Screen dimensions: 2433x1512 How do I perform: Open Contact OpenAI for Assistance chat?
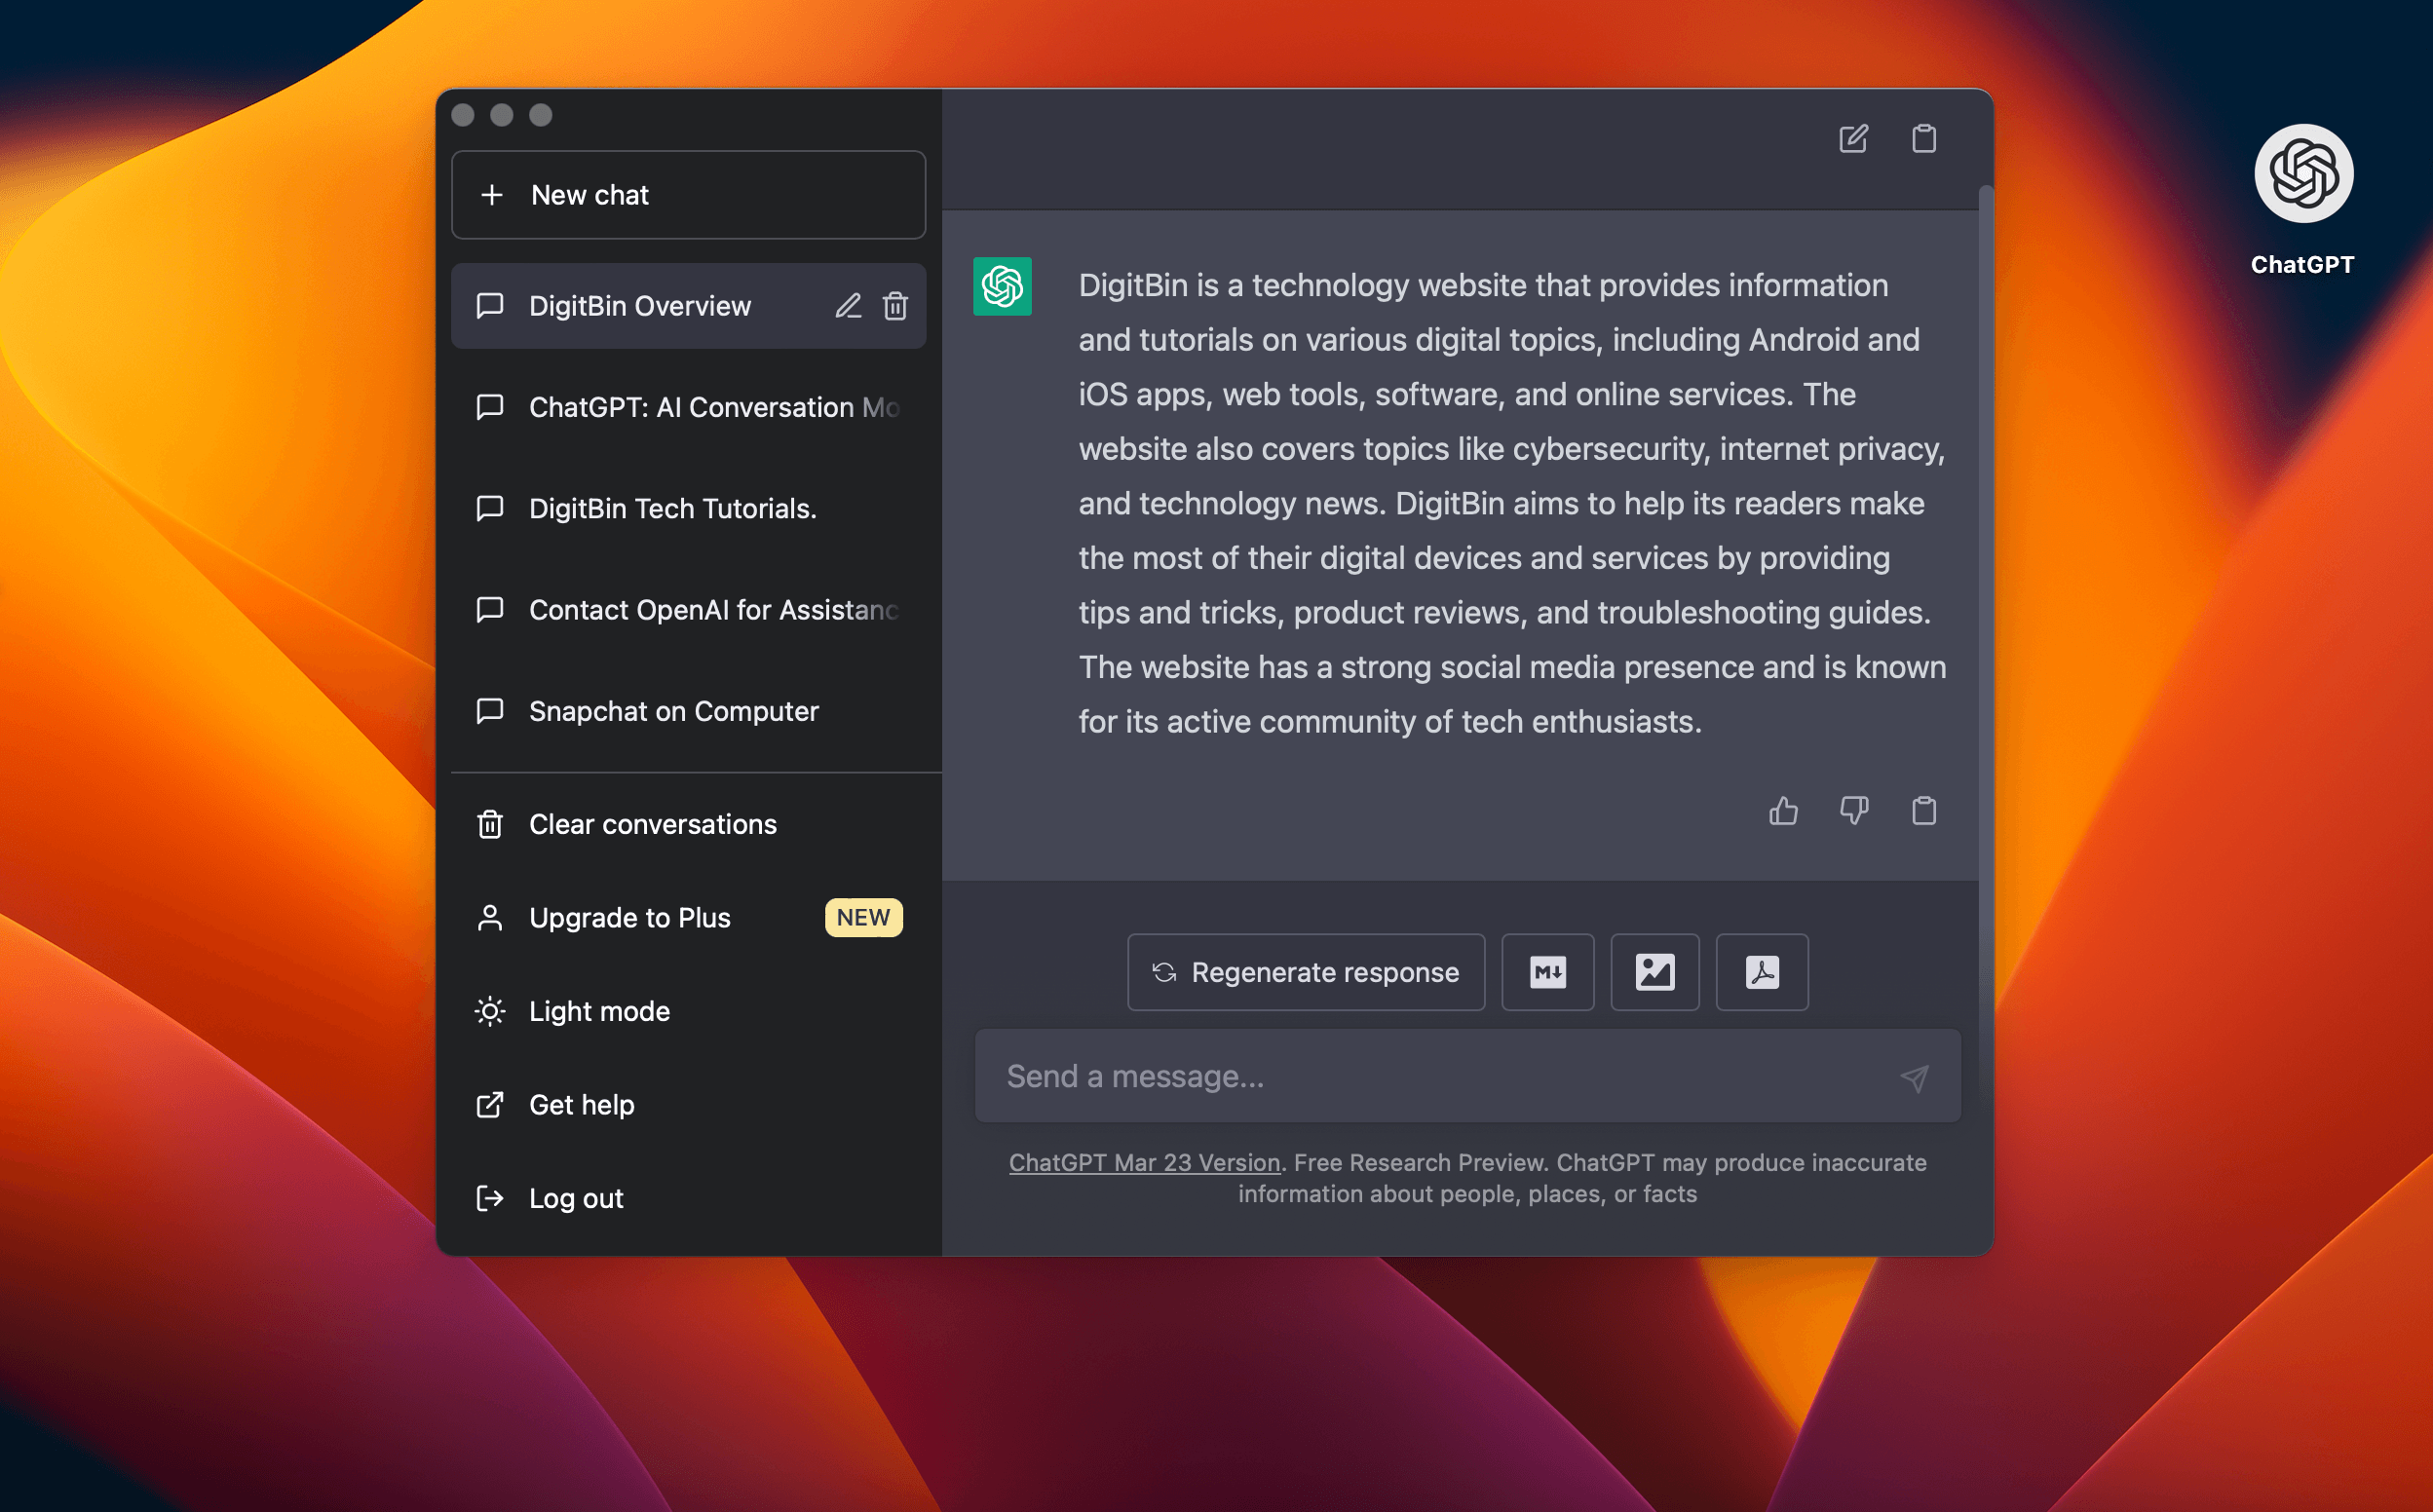[x=688, y=610]
